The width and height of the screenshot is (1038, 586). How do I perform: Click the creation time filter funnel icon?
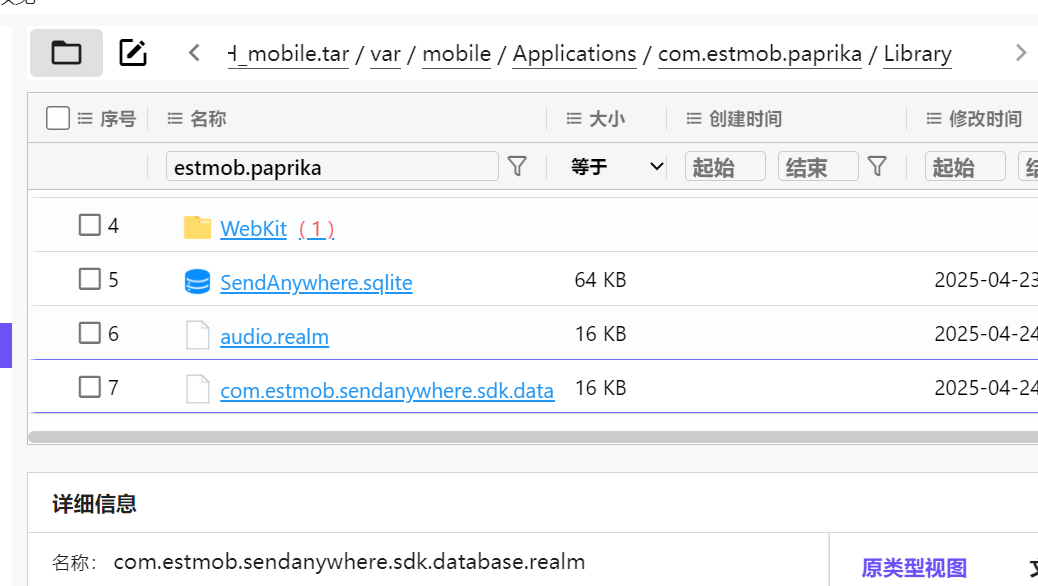[x=877, y=166]
